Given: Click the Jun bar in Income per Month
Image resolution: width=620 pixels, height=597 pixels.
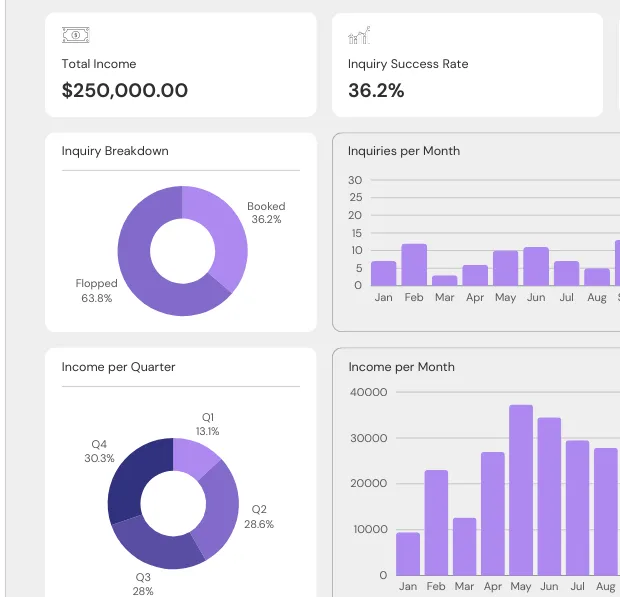Looking at the screenshot, I should (x=549, y=496).
